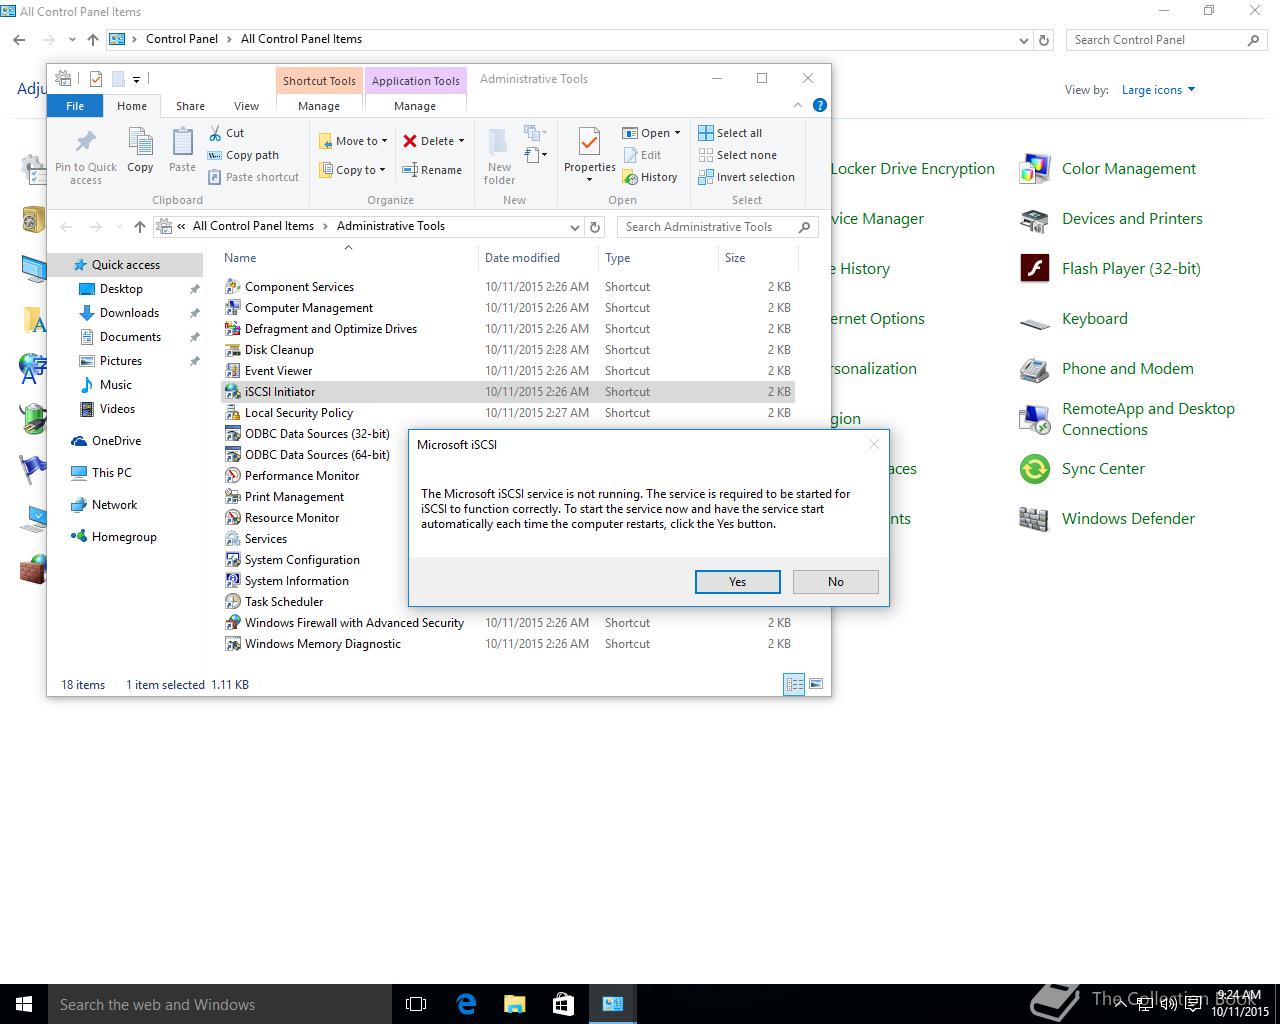Click History in the Open group
The height and width of the screenshot is (1024, 1280).
pyautogui.click(x=650, y=177)
